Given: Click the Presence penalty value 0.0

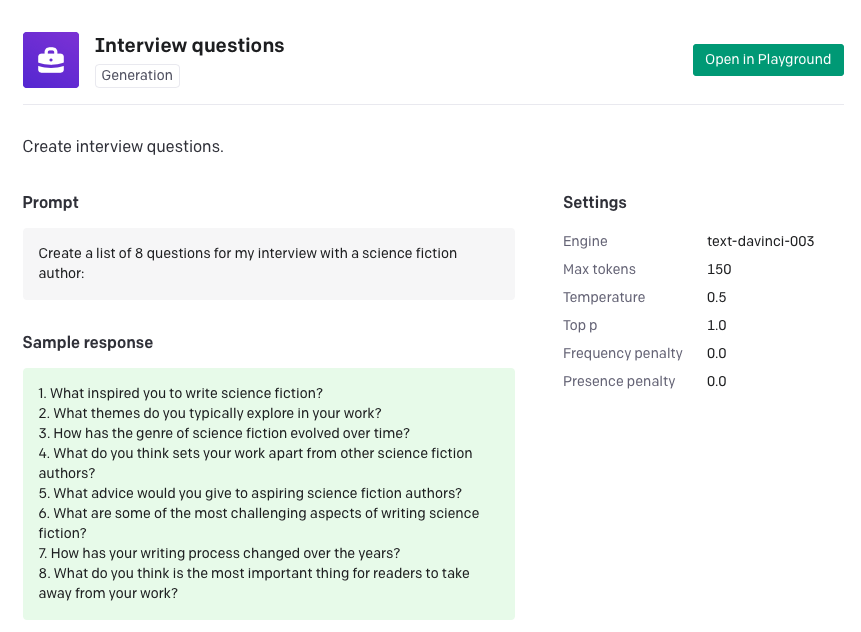Looking at the screenshot, I should 716,381.
